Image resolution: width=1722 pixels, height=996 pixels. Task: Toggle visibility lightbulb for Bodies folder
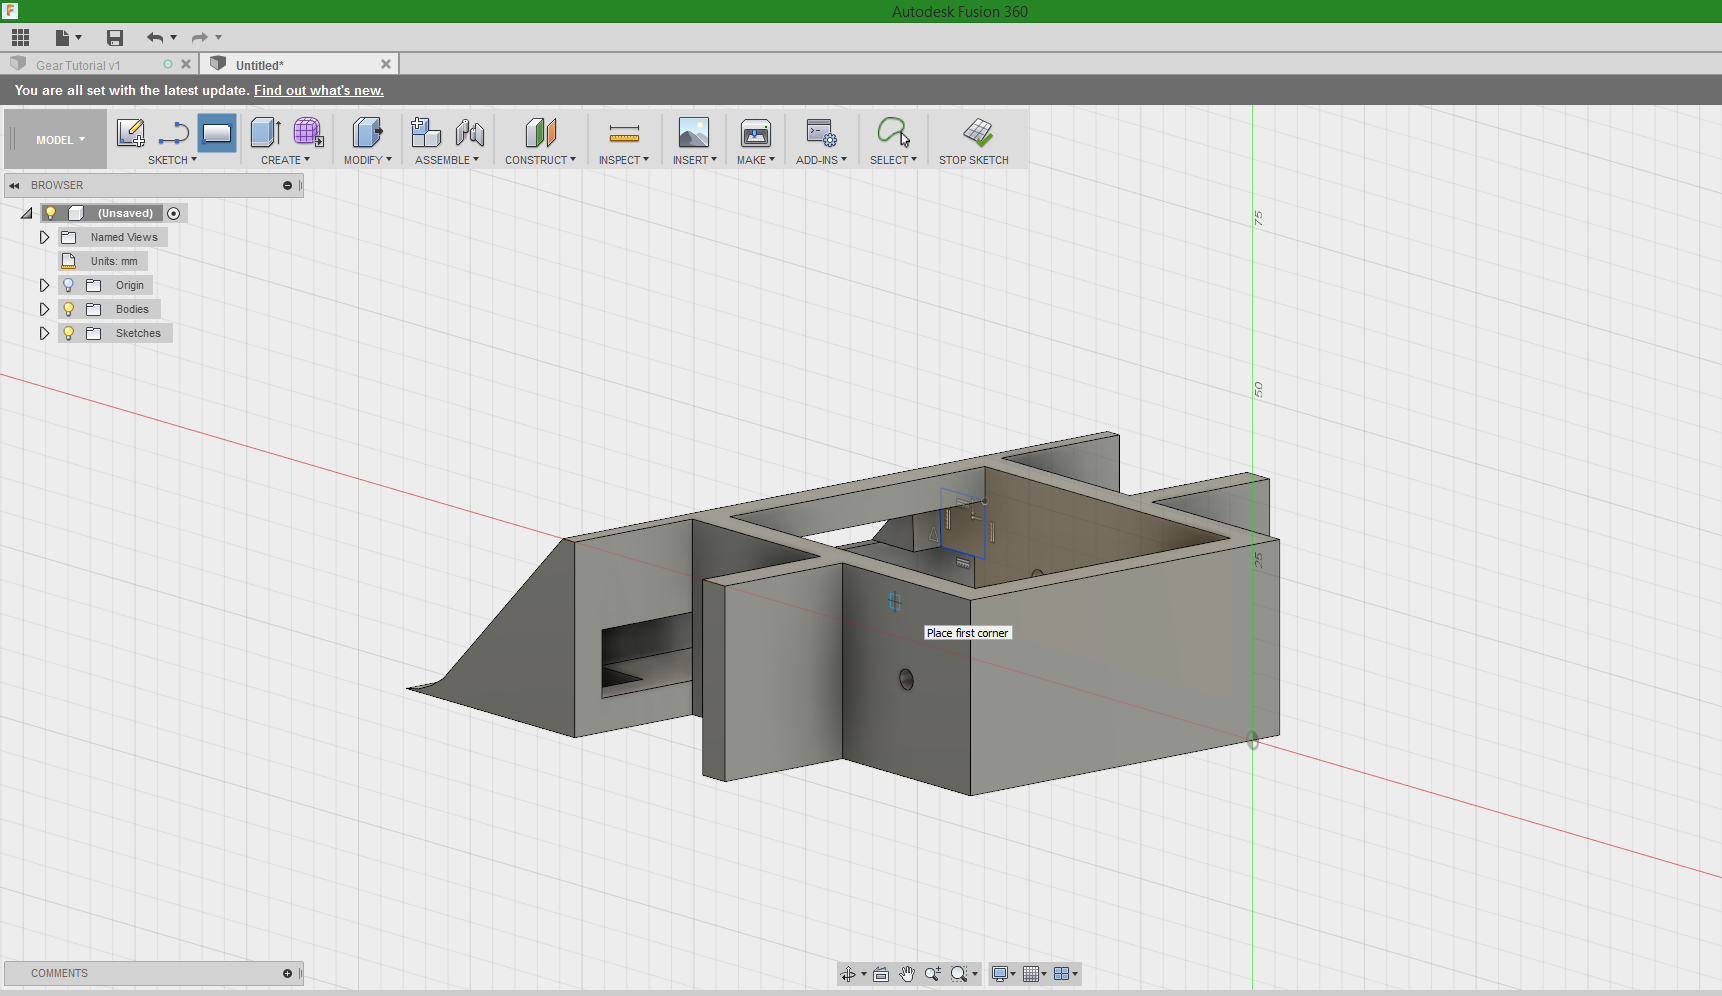click(x=69, y=309)
